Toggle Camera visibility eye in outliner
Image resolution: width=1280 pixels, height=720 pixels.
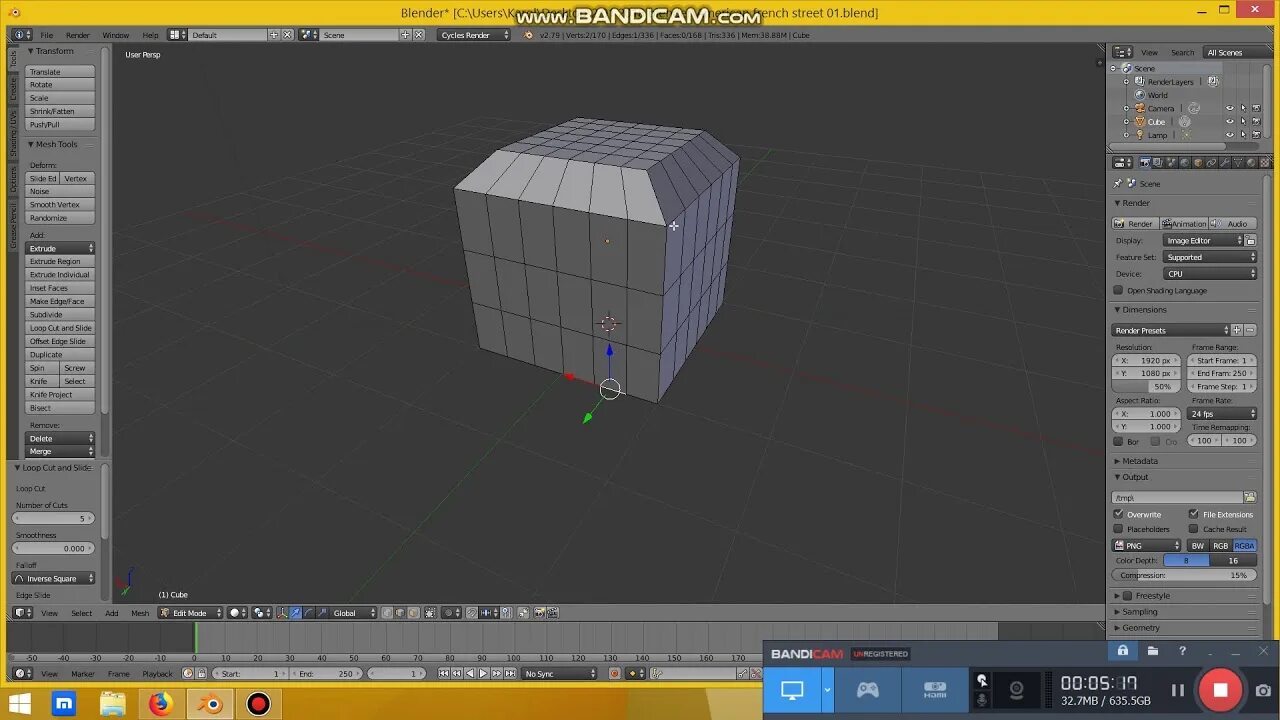pos(1230,108)
